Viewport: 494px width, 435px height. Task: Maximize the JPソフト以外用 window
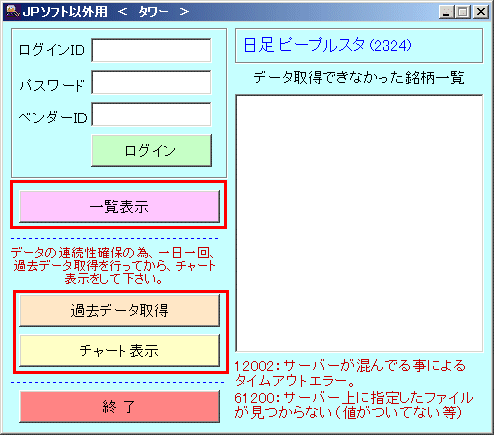click(x=463, y=12)
